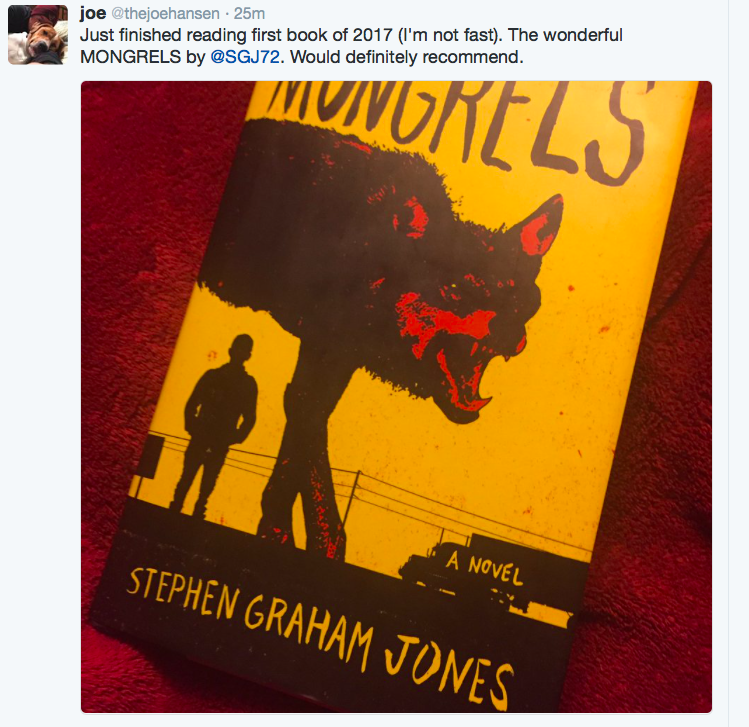This screenshot has height=727, width=749.
Task: Visit the mentioned @SGJ72 profile
Action: [245, 57]
